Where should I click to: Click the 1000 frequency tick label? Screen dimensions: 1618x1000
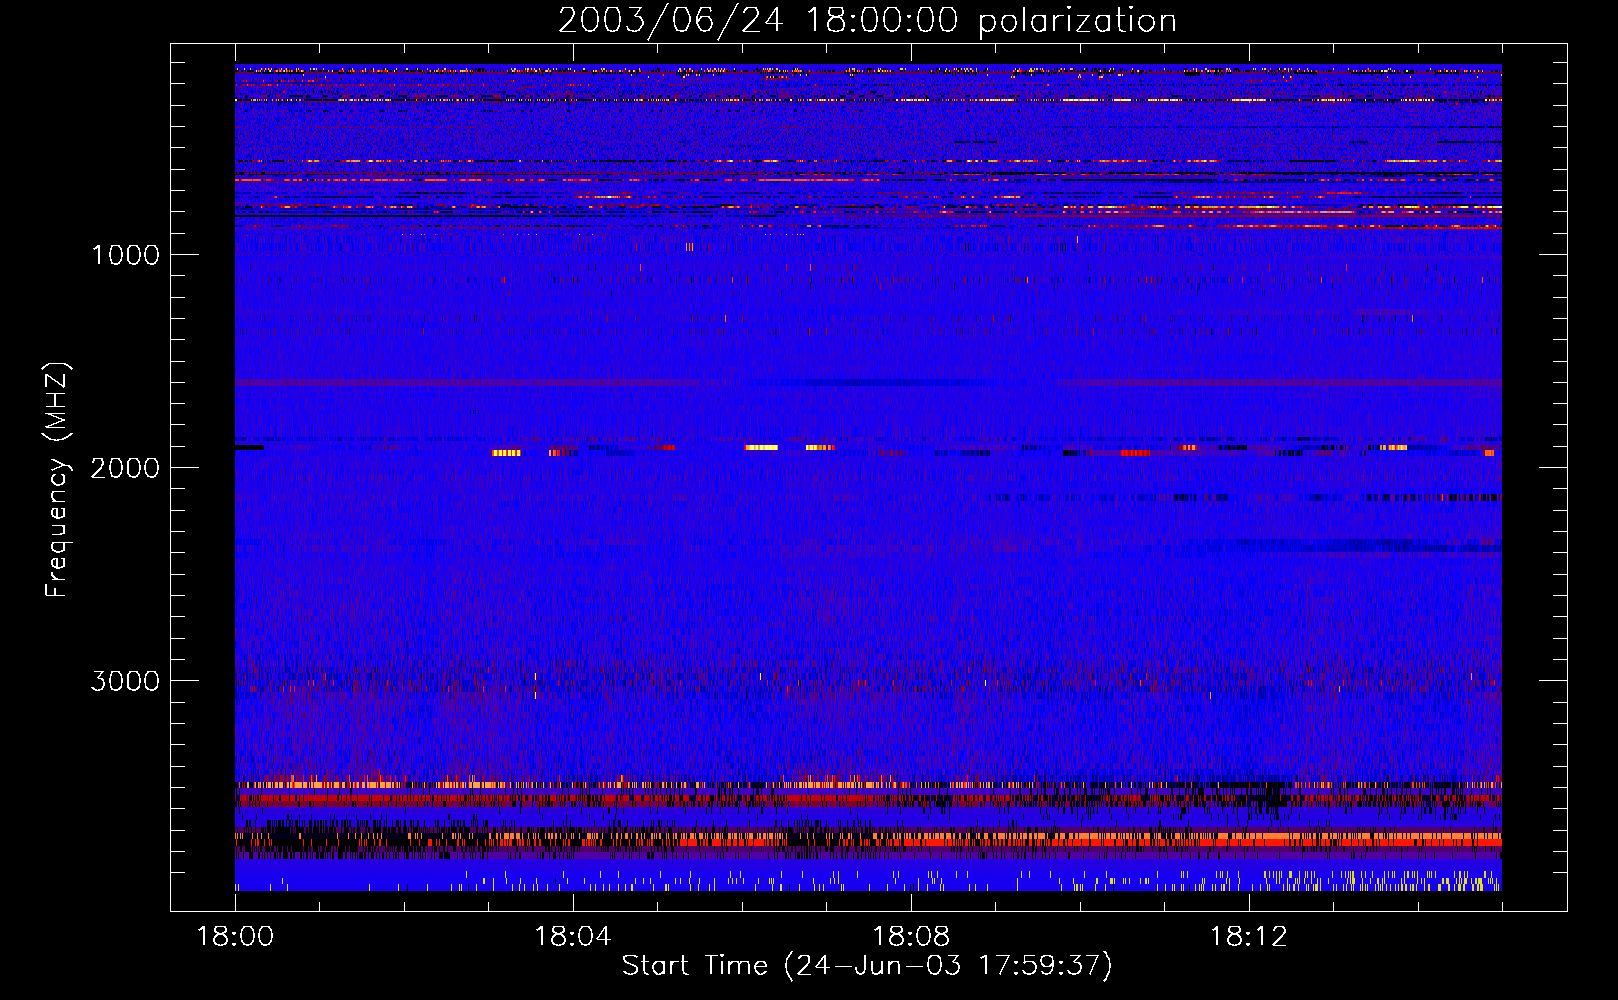pos(125,255)
